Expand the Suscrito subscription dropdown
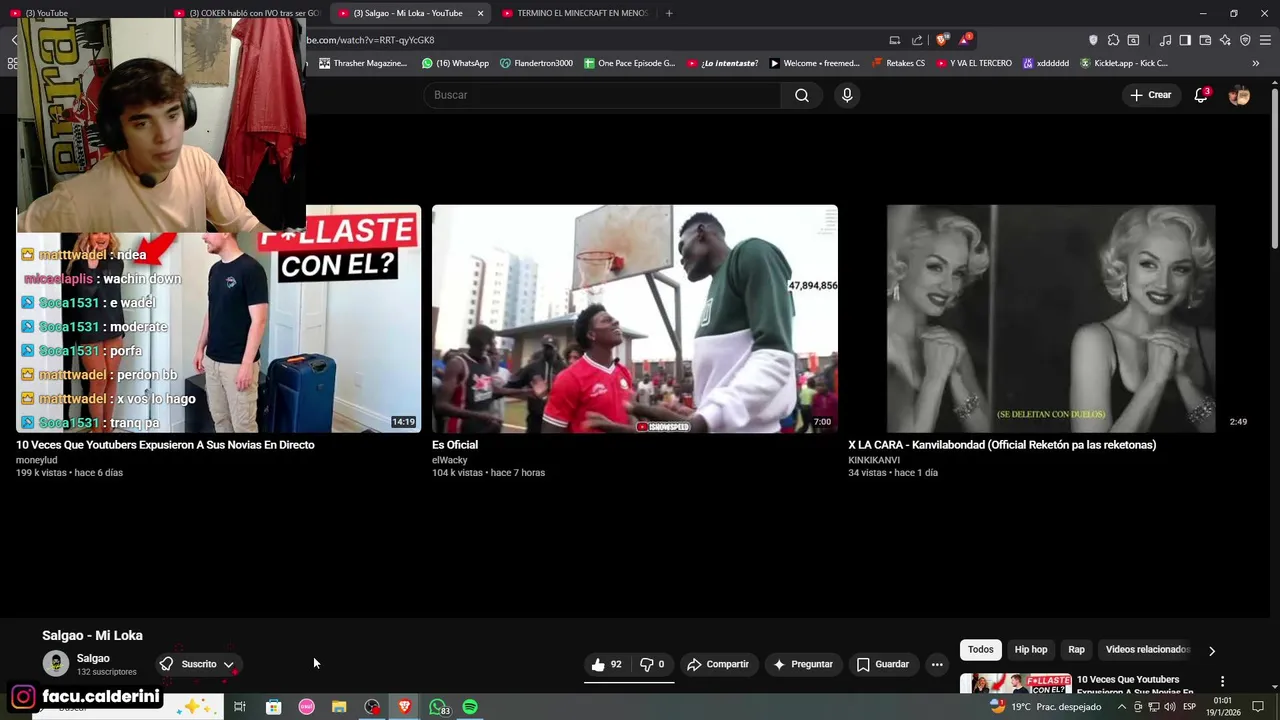1280x720 pixels. tap(198, 664)
